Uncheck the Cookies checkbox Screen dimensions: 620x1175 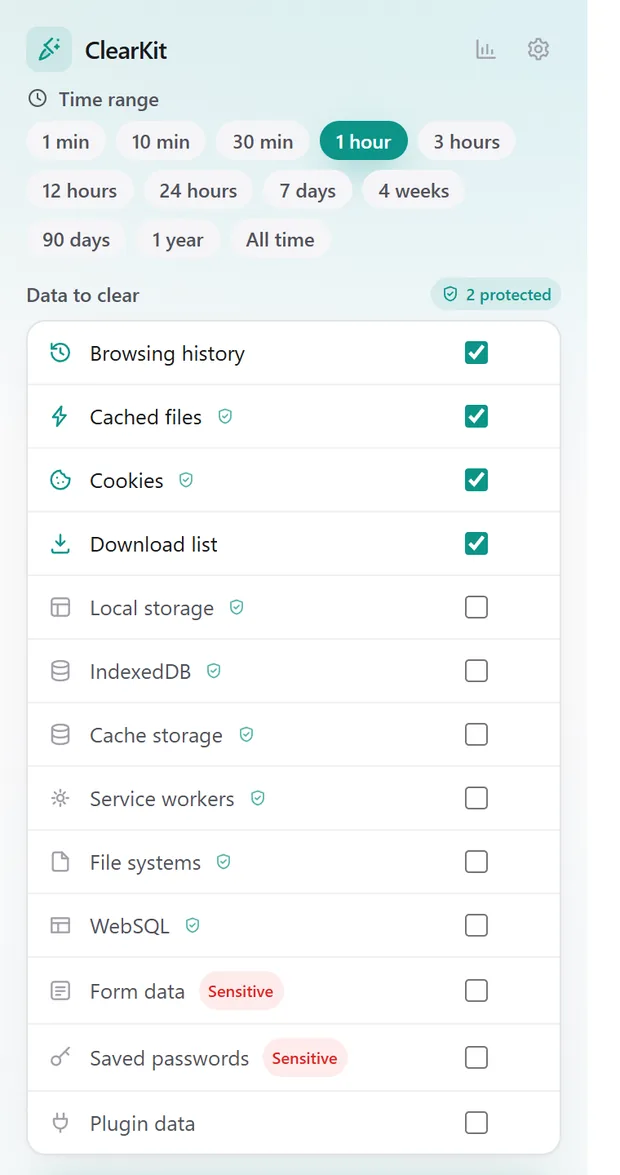click(x=476, y=480)
